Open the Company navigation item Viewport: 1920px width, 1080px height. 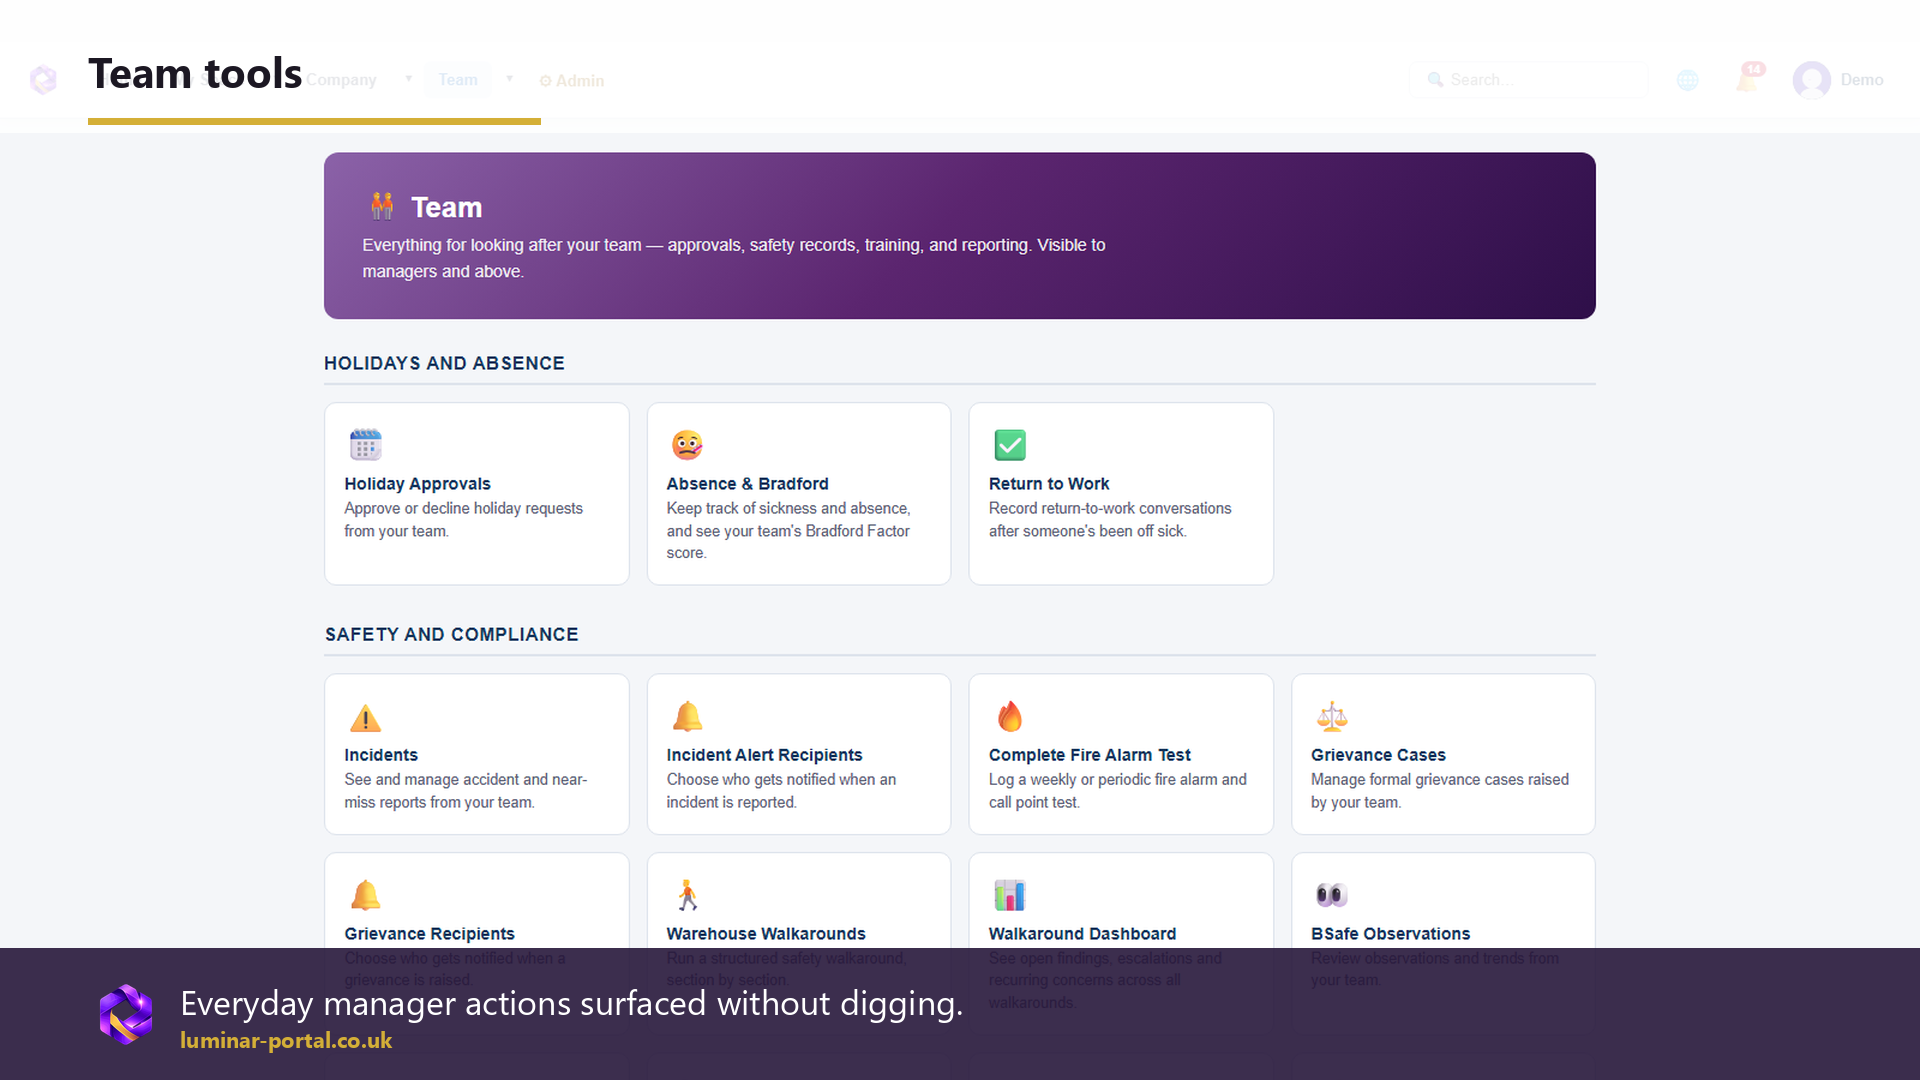tap(341, 80)
